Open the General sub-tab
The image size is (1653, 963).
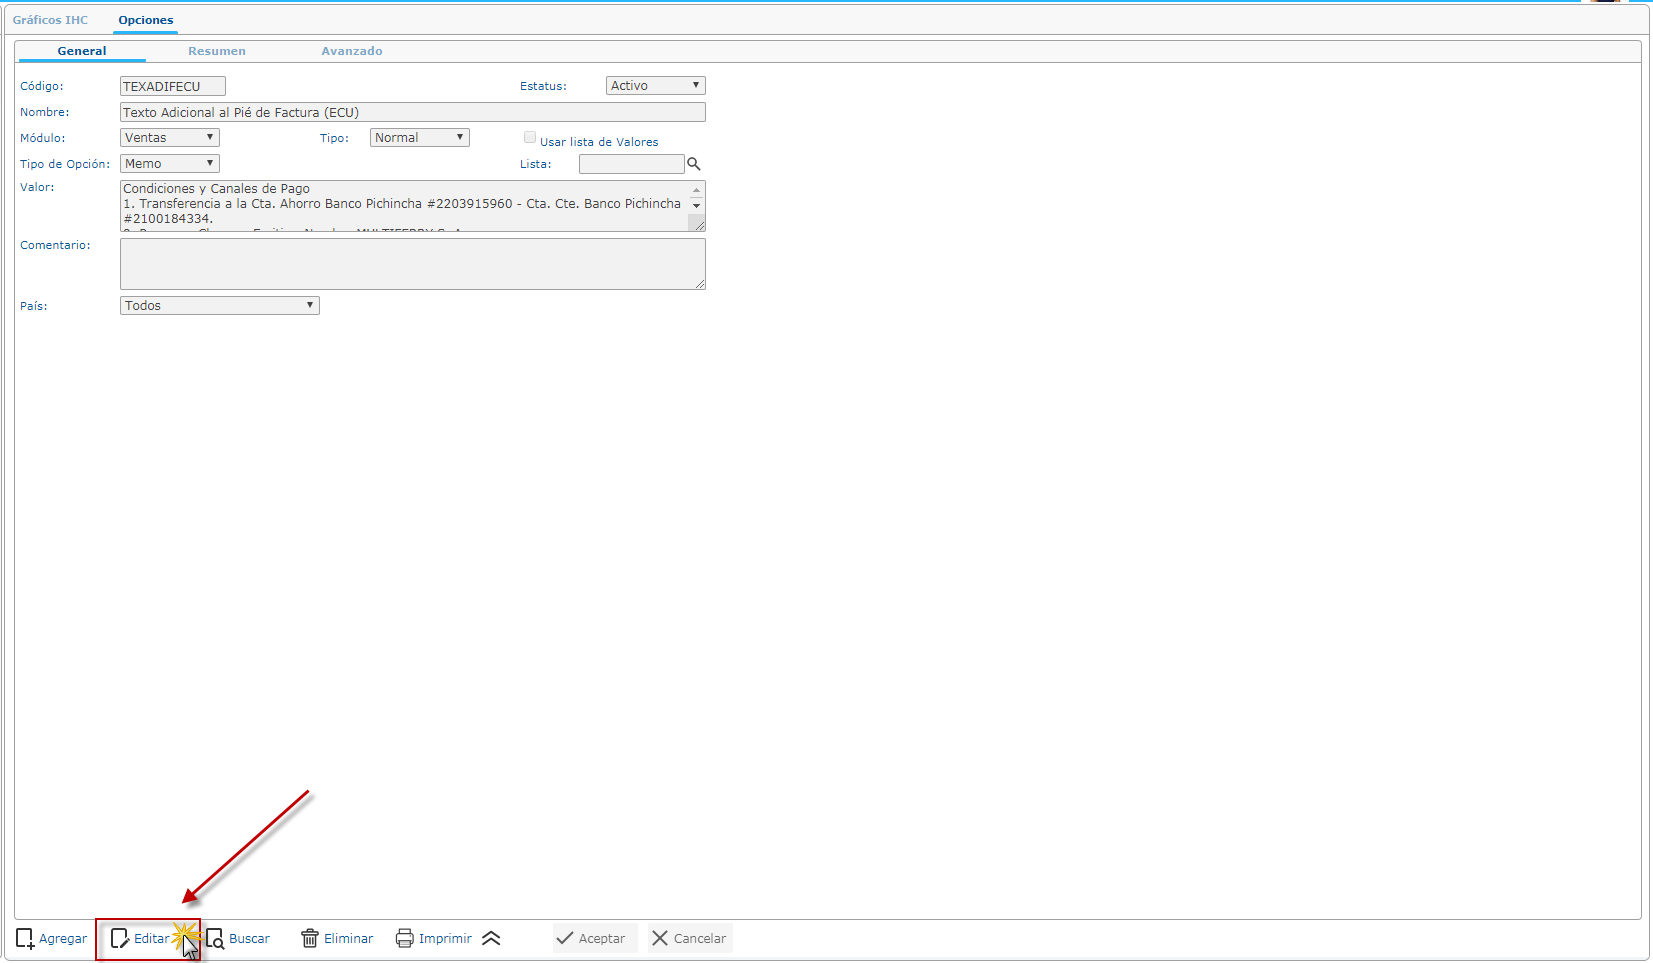click(82, 51)
